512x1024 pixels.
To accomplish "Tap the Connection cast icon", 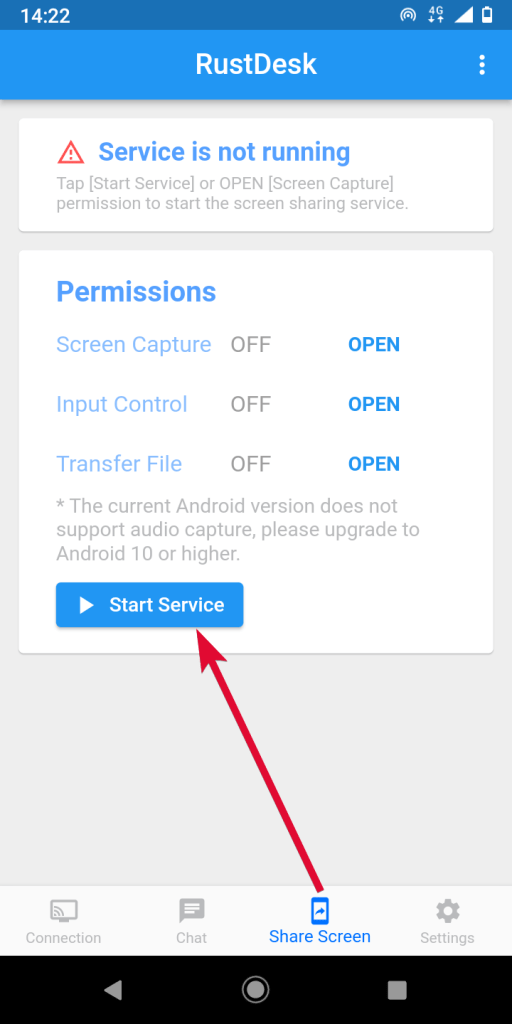I will point(63,910).
